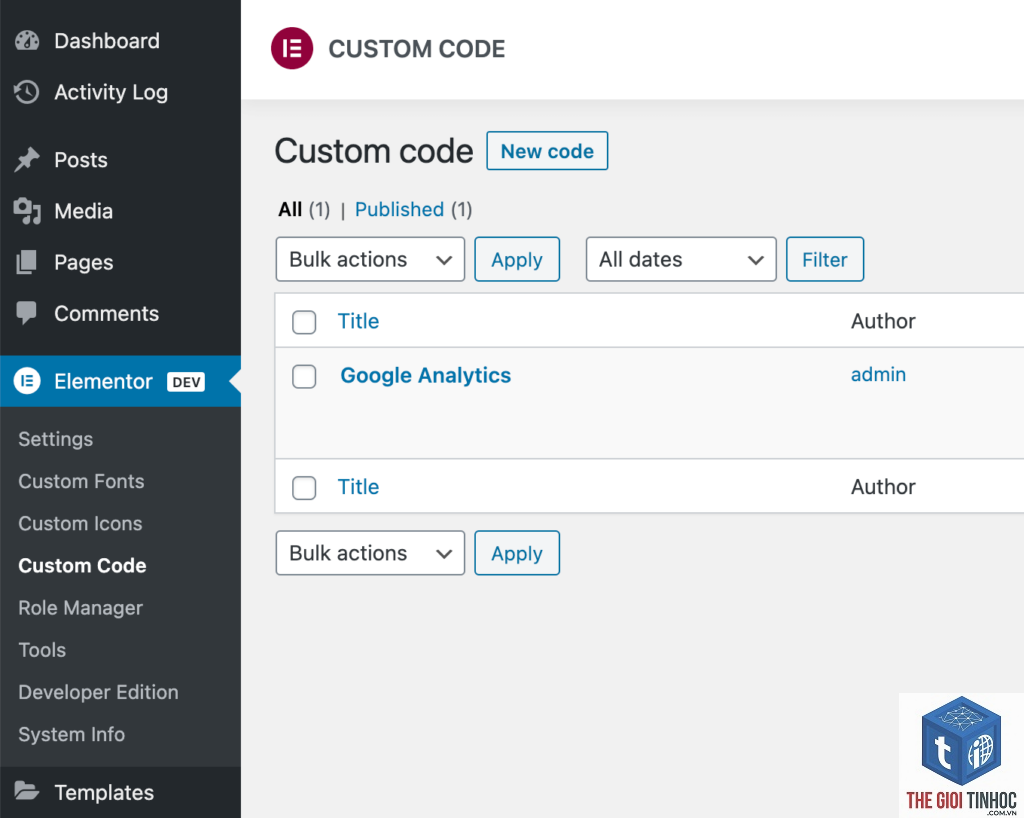Select the Elementor menu item
The width and height of the screenshot is (1024, 818).
[120, 381]
